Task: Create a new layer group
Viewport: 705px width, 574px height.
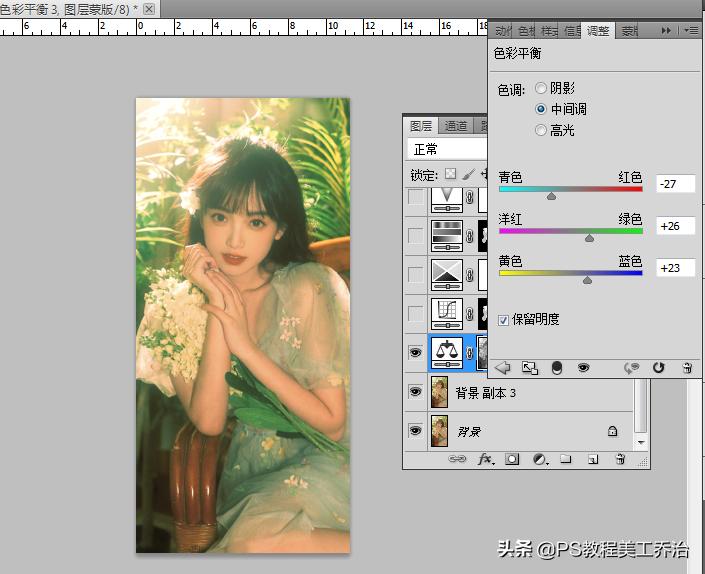Action: tap(566, 459)
